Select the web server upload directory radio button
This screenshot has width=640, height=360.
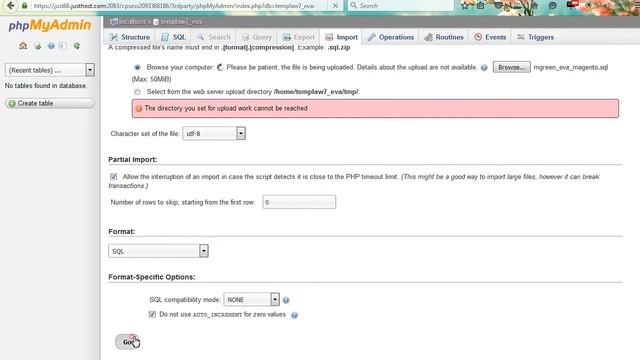[137, 92]
